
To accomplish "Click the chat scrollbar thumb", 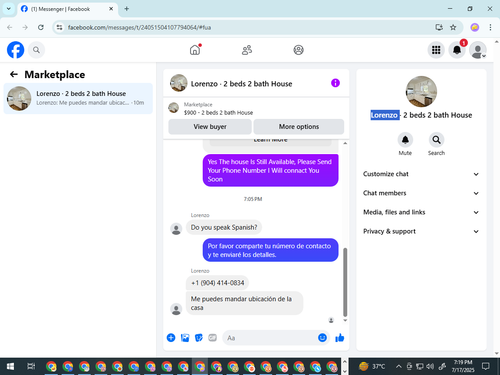I will click(345, 282).
